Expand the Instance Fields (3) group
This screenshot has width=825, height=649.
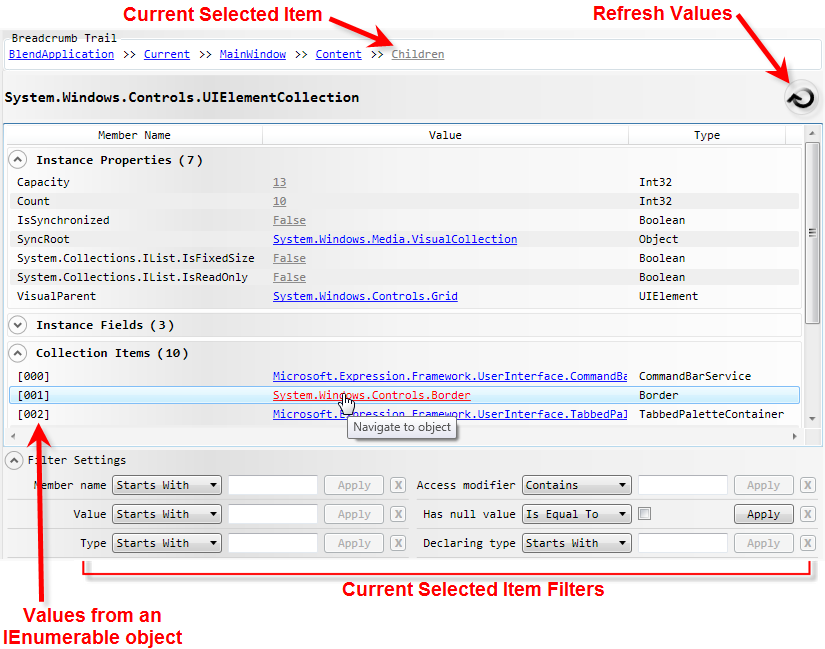(x=17, y=325)
